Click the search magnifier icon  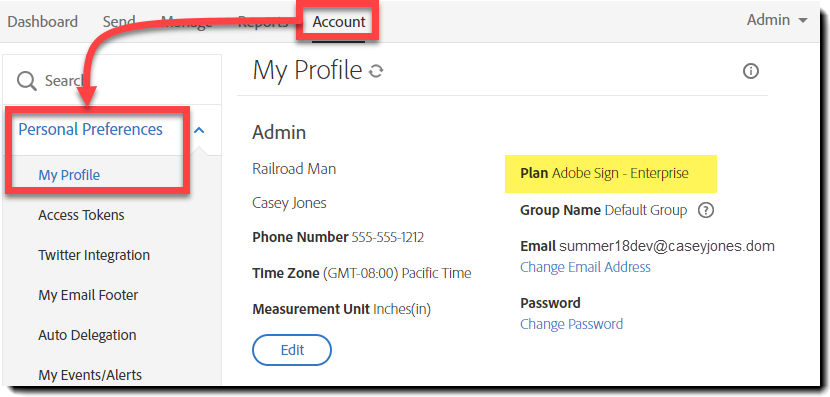pos(26,81)
